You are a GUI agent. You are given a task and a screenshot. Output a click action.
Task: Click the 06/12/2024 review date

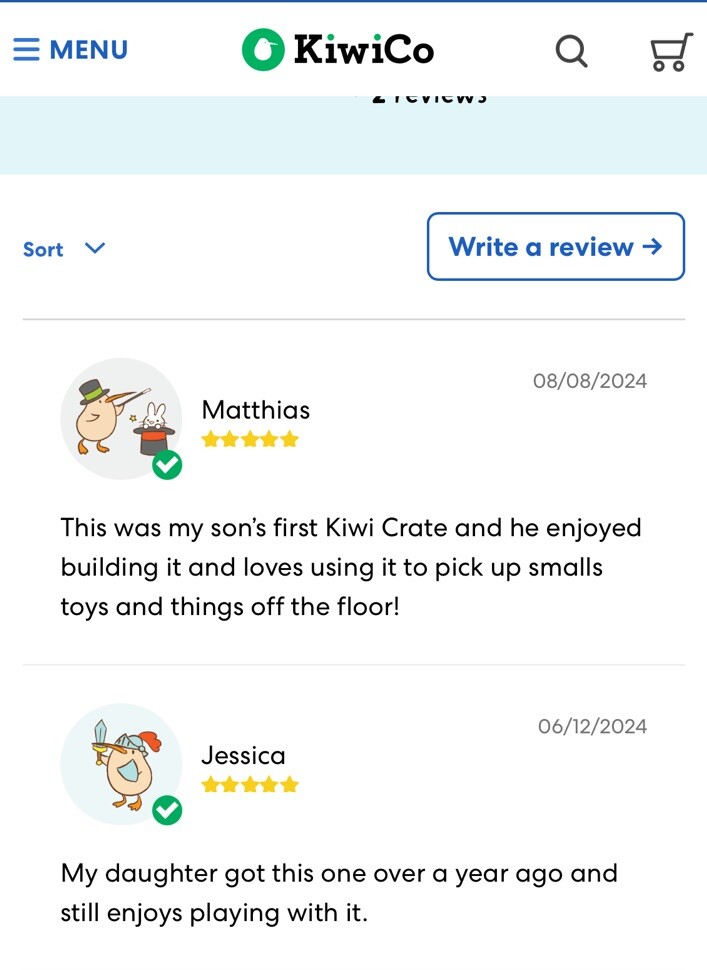593,726
